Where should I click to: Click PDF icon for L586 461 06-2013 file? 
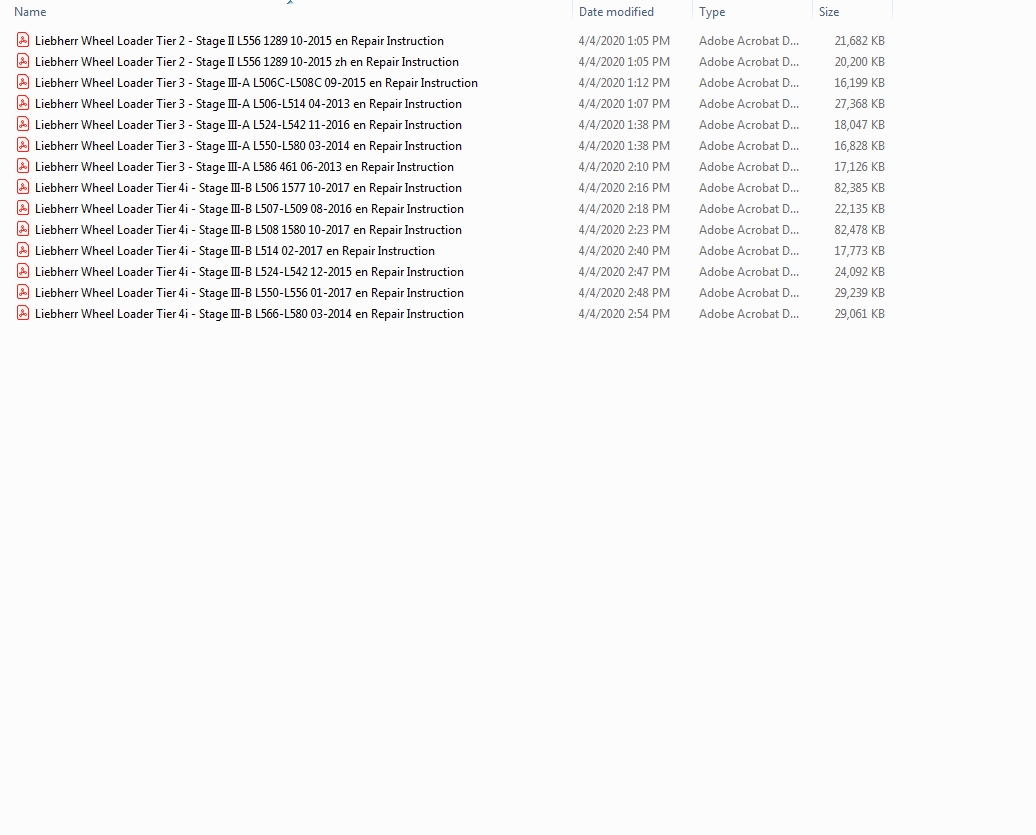tap(23, 166)
